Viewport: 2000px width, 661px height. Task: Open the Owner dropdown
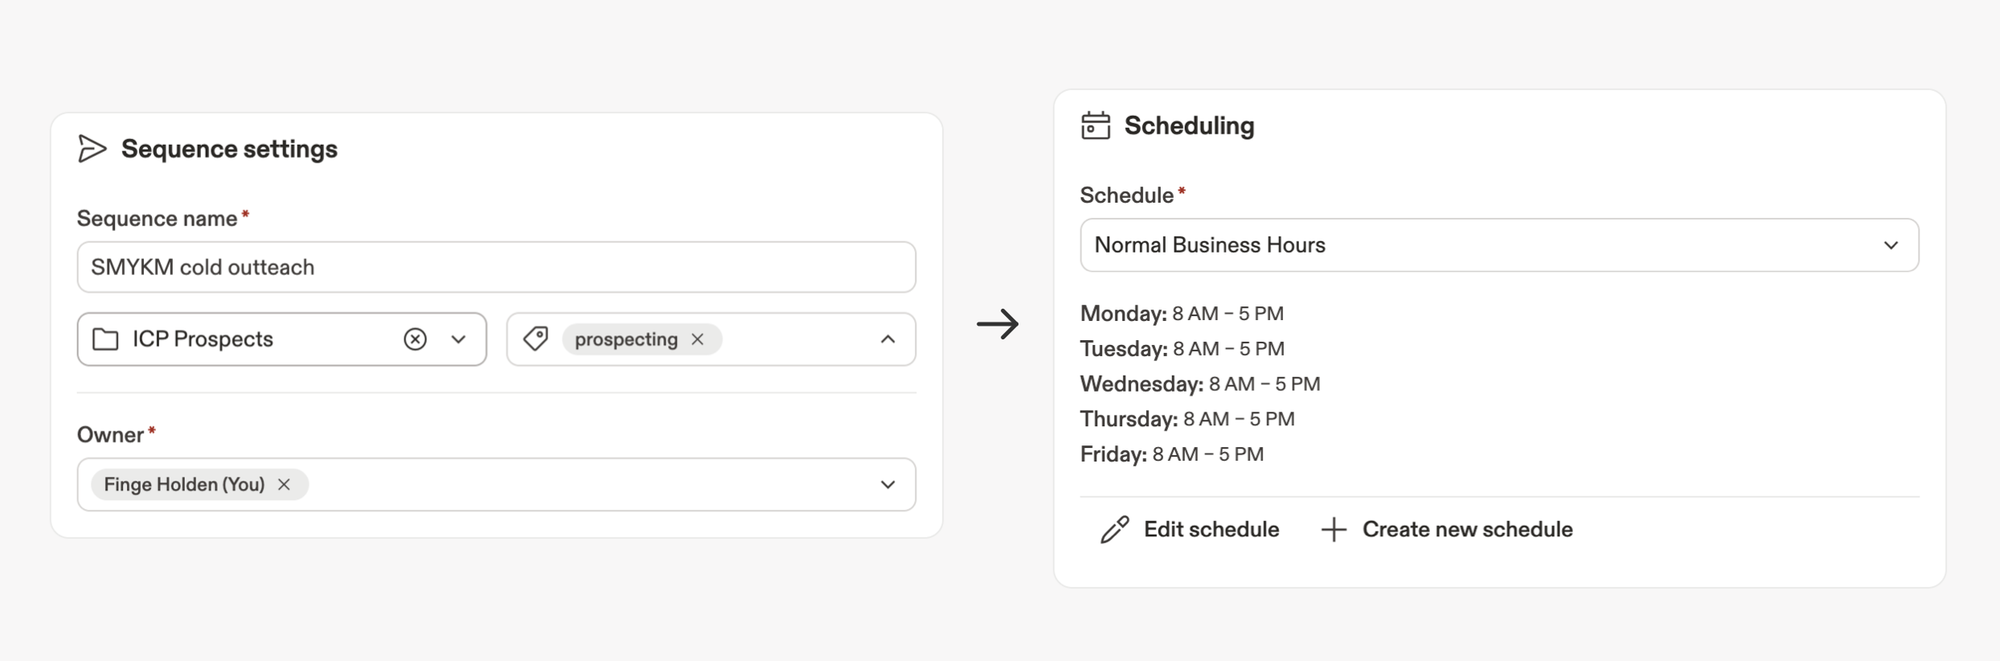888,485
